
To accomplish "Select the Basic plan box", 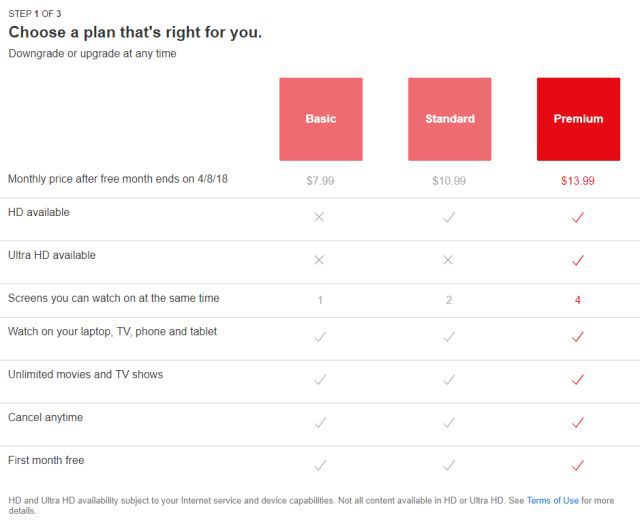I will click(x=321, y=119).
